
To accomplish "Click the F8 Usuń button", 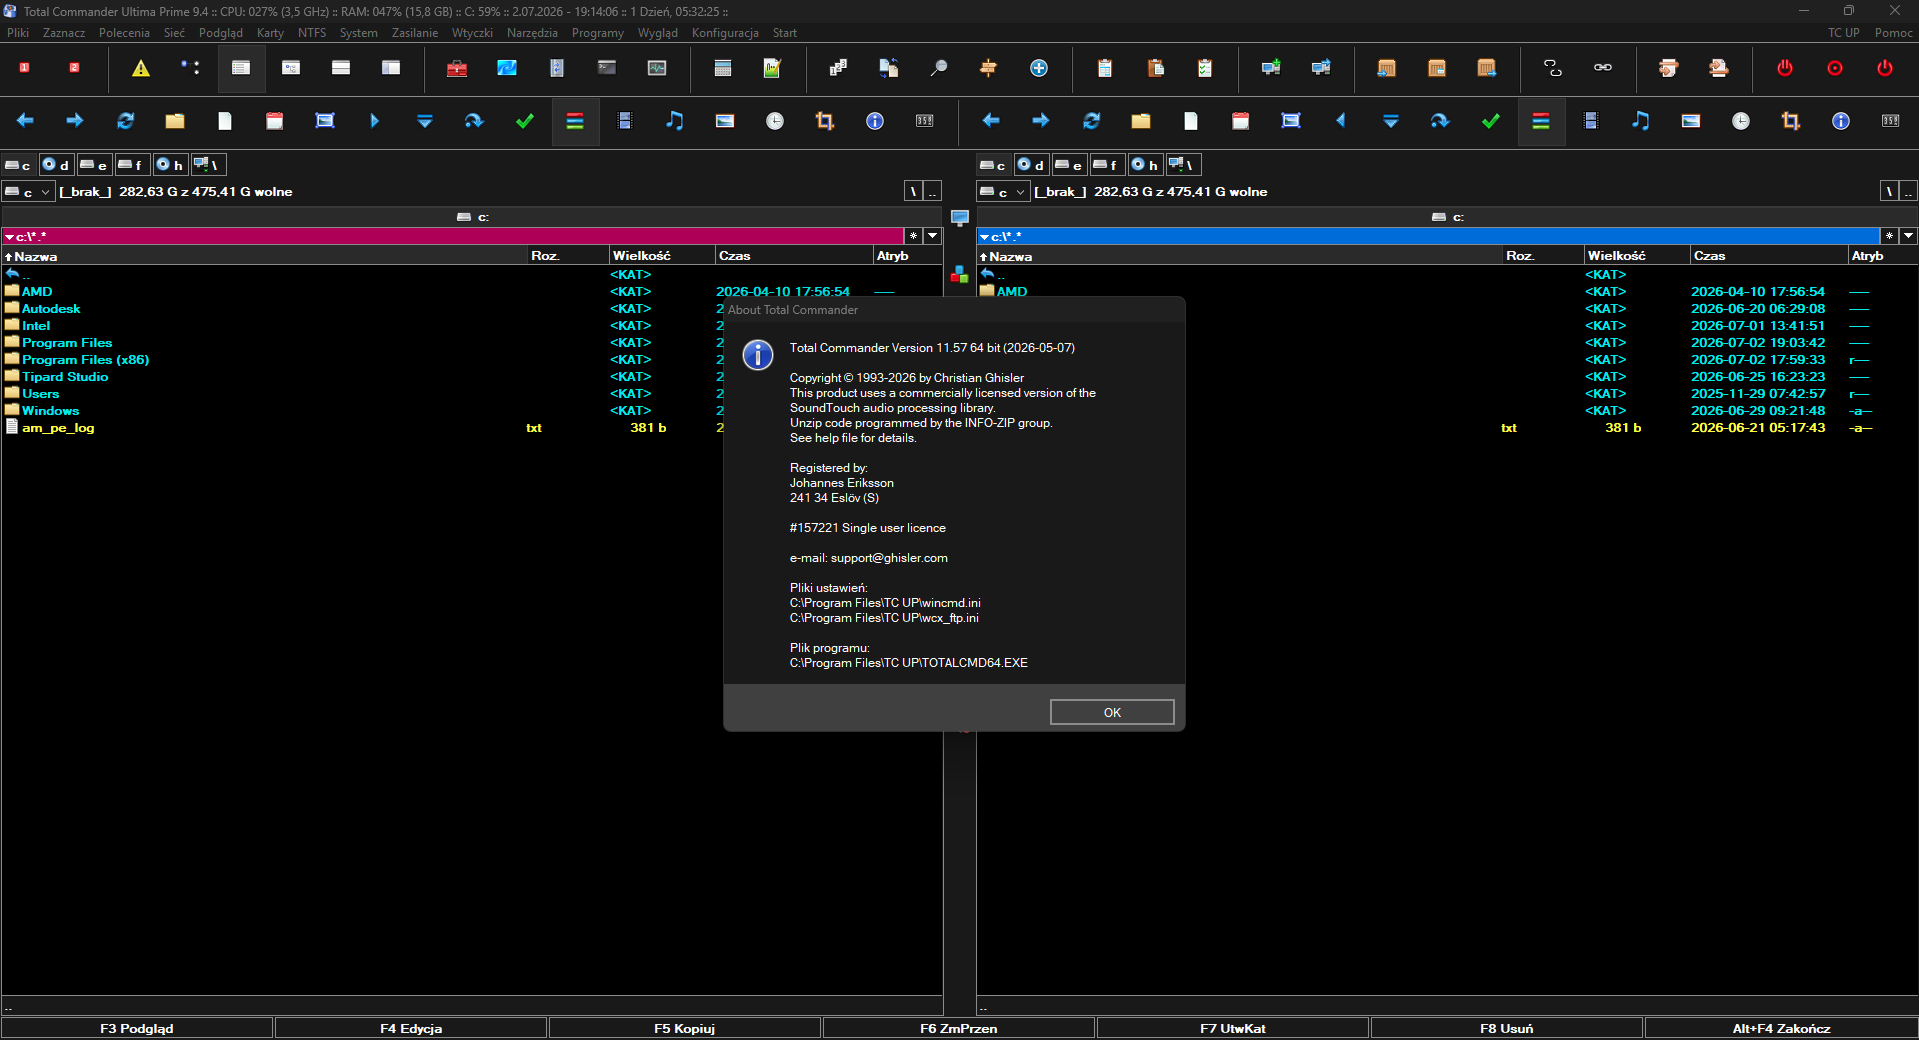I will (1507, 1028).
